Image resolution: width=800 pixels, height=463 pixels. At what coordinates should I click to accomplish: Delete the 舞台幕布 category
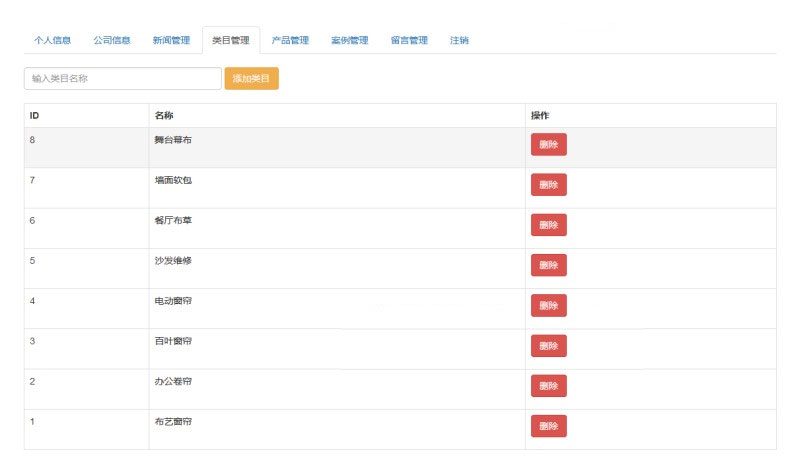548,145
